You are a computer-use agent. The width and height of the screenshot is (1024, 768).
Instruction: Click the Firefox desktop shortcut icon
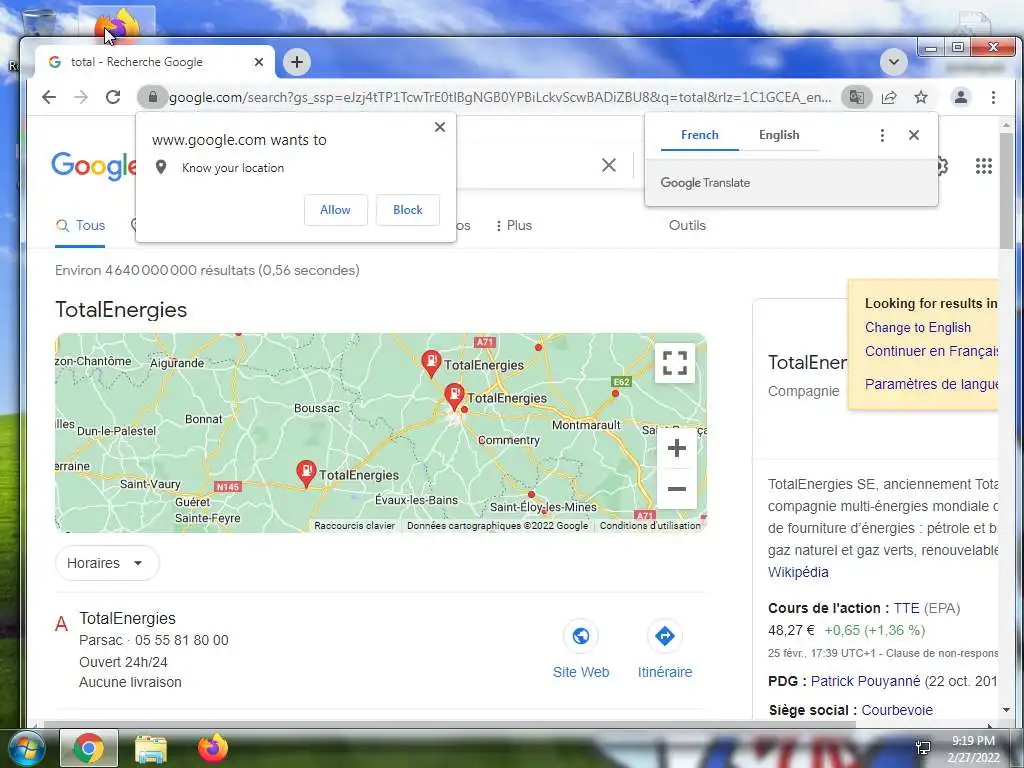(116, 27)
